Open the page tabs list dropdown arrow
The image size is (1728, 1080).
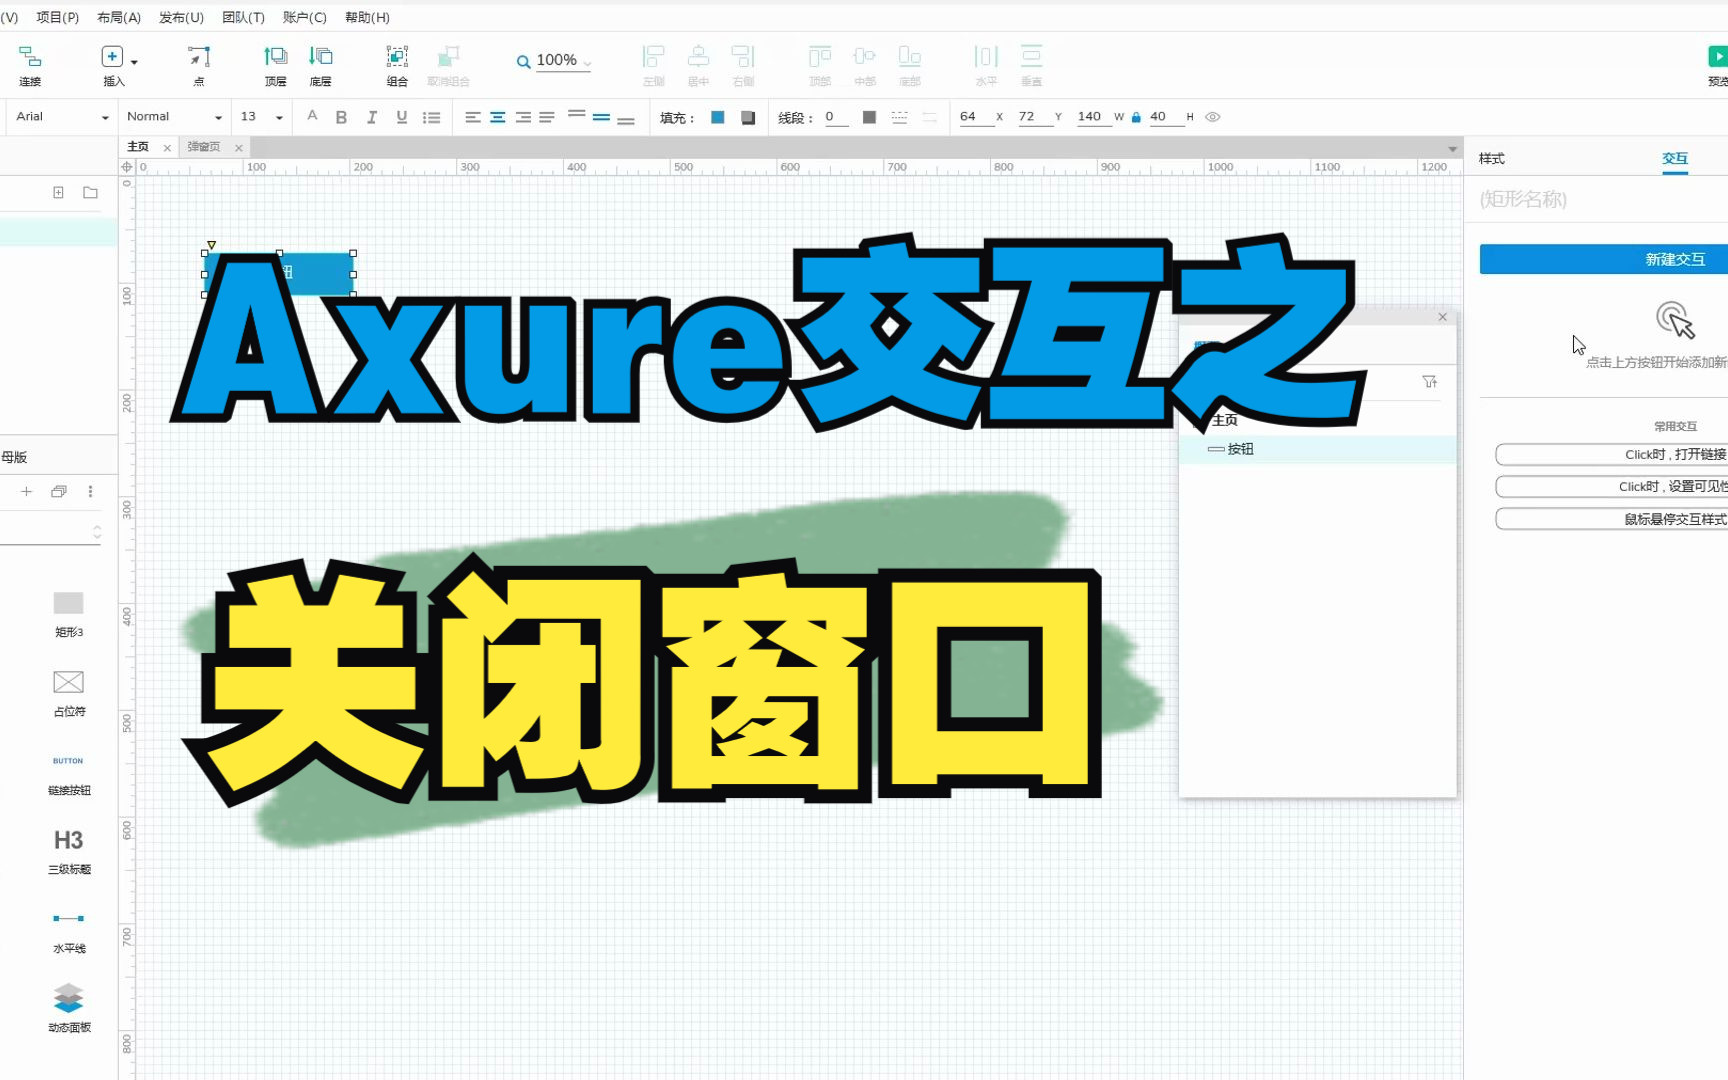pos(1452,149)
